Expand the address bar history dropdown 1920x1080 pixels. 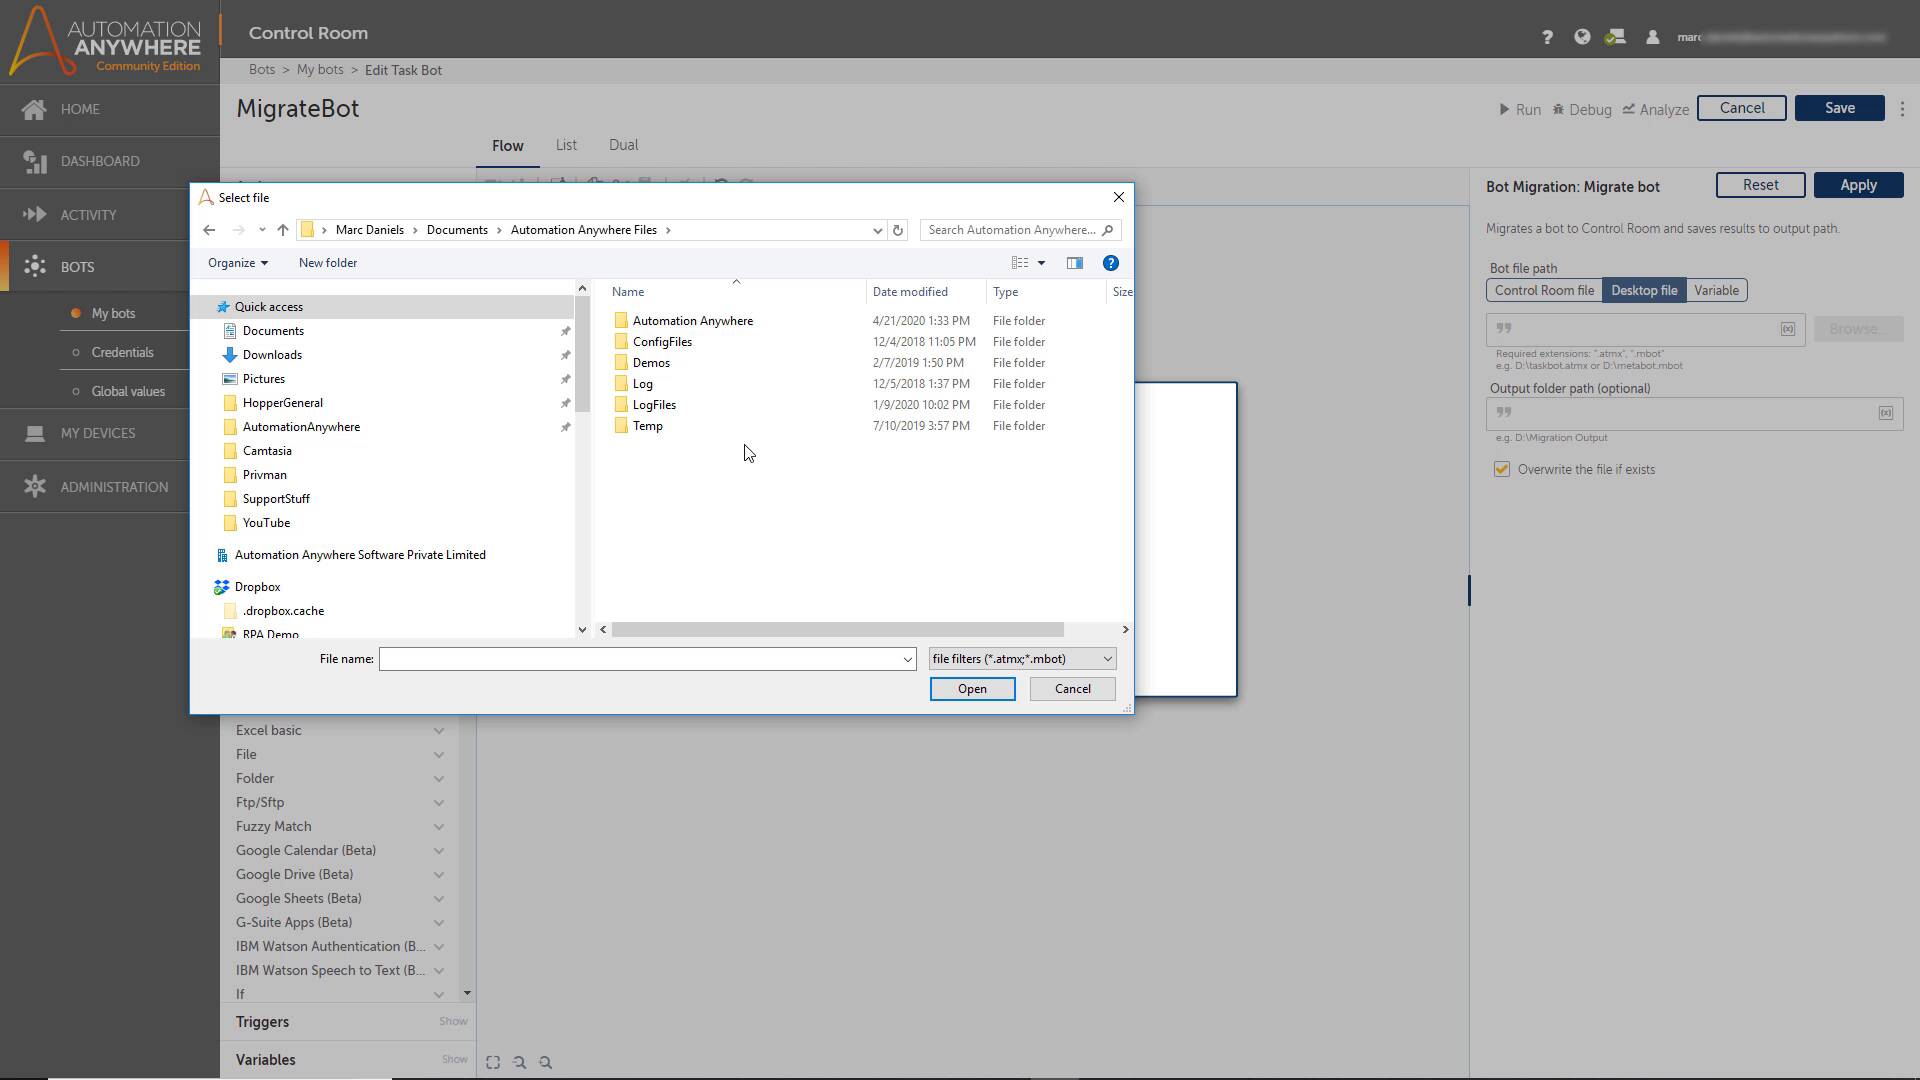coord(877,230)
